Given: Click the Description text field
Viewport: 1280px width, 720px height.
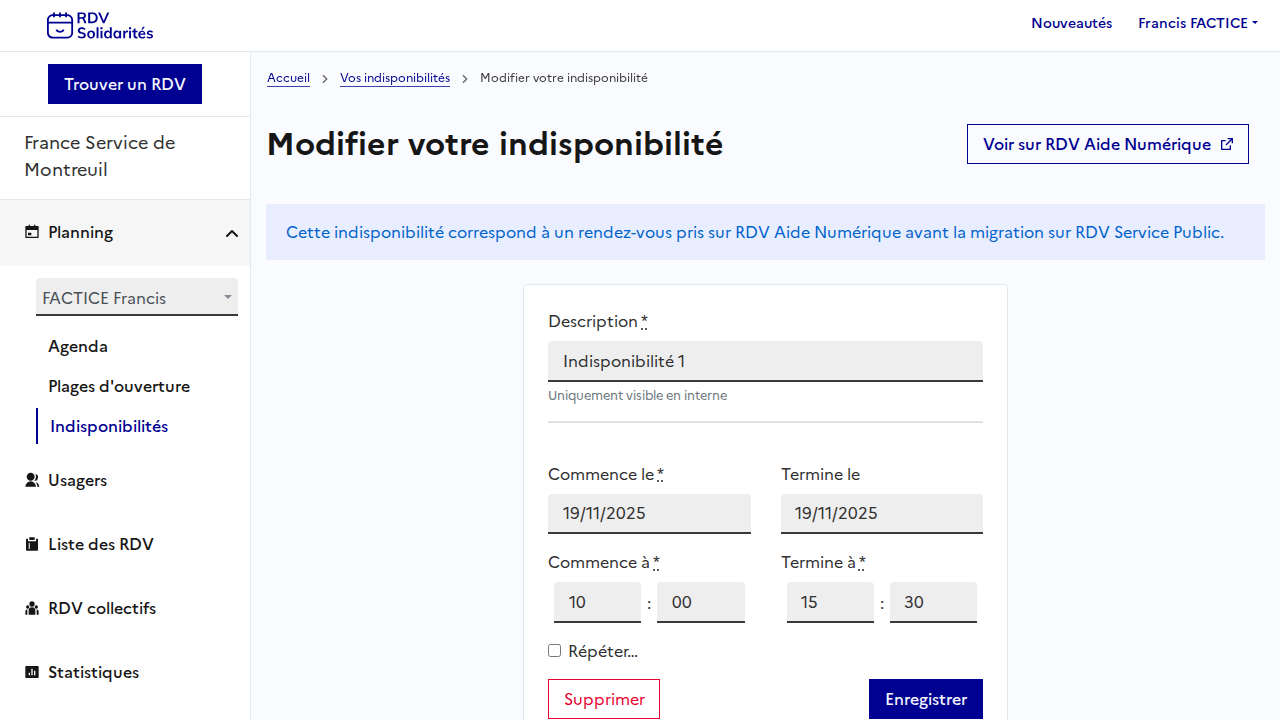Looking at the screenshot, I should 765,361.
